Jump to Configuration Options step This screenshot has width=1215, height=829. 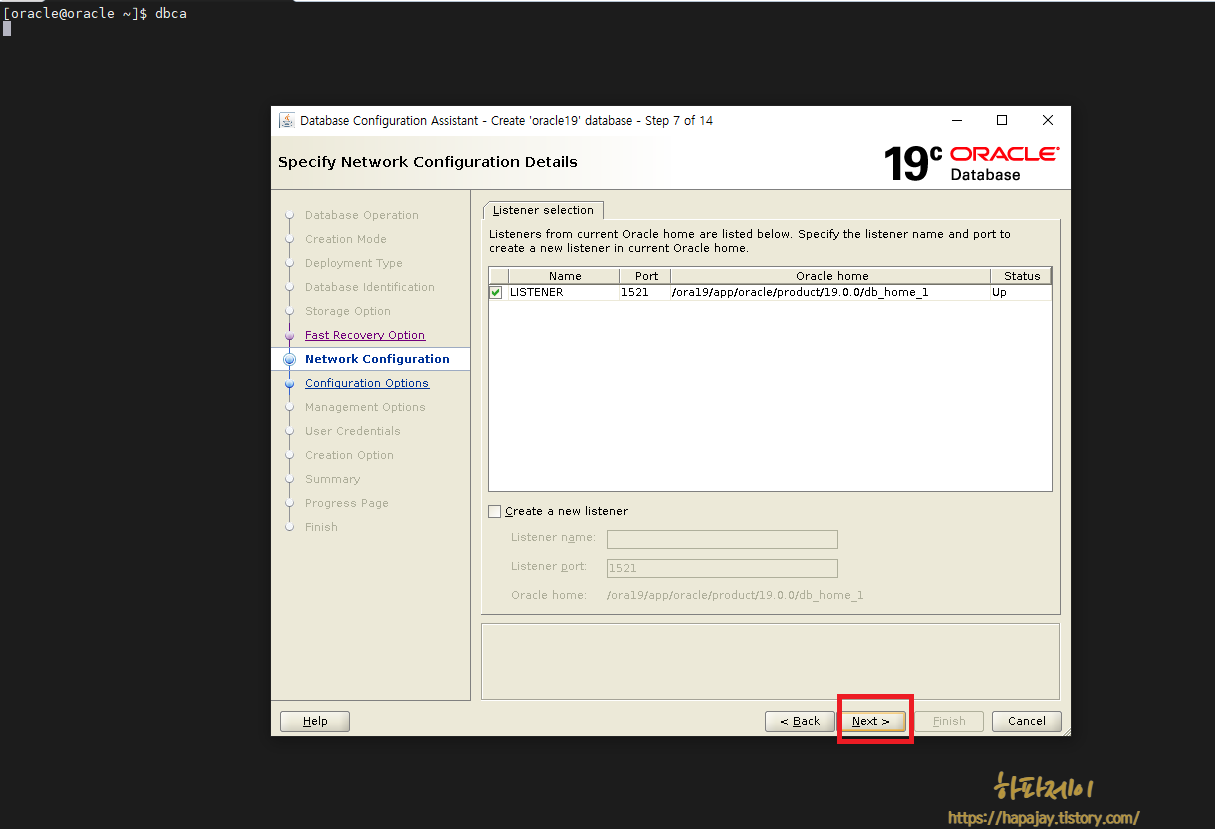click(367, 383)
